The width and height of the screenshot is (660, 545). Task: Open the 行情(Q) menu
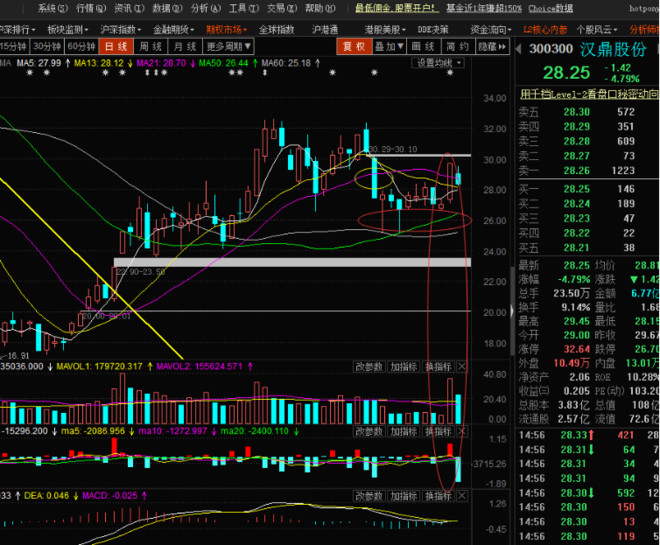tap(91, 8)
